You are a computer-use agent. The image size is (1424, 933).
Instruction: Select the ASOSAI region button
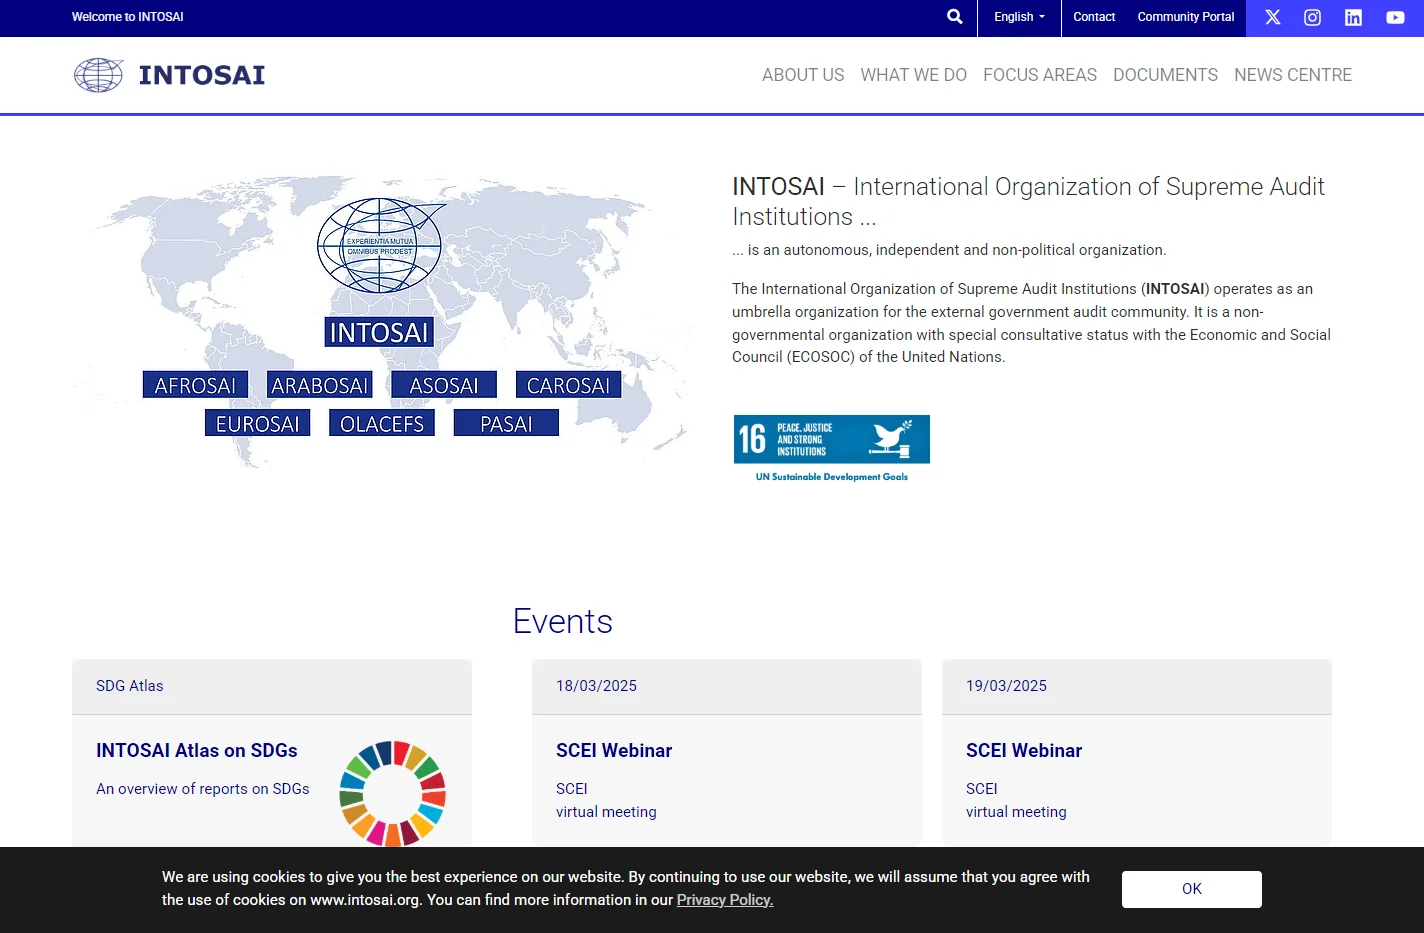pyautogui.click(x=444, y=385)
